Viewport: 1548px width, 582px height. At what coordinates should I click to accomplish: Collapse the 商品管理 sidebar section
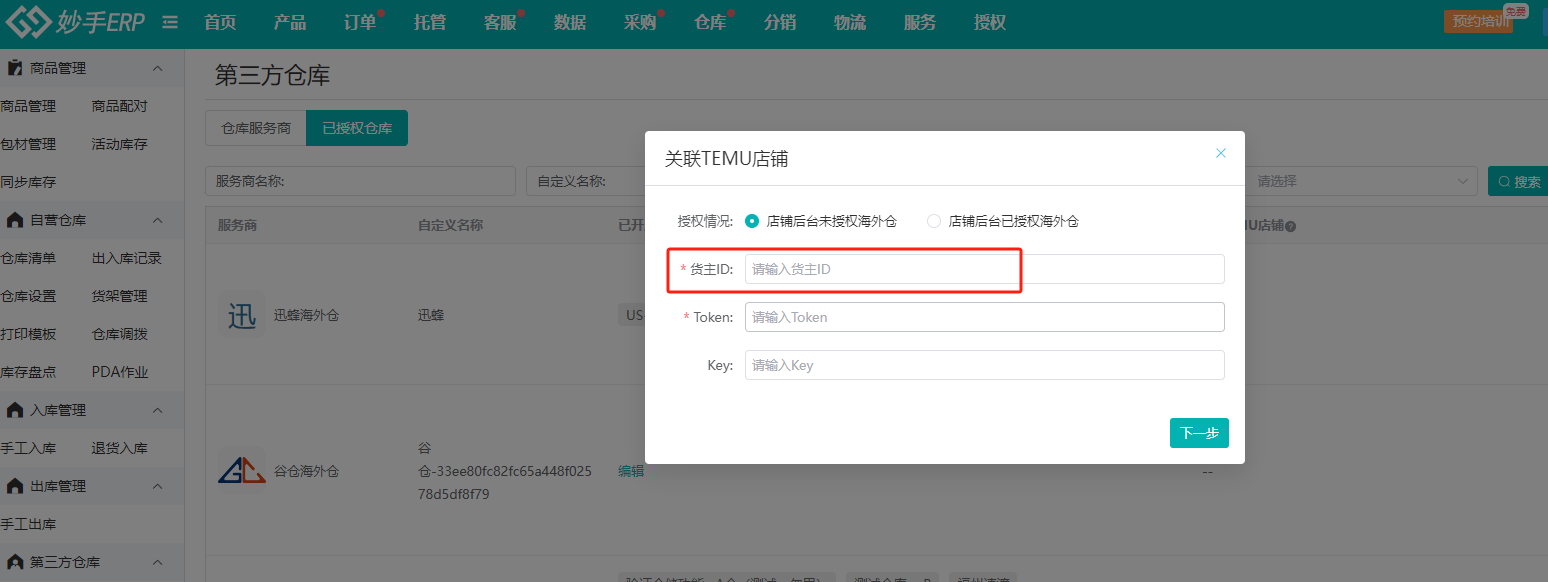pos(157,68)
